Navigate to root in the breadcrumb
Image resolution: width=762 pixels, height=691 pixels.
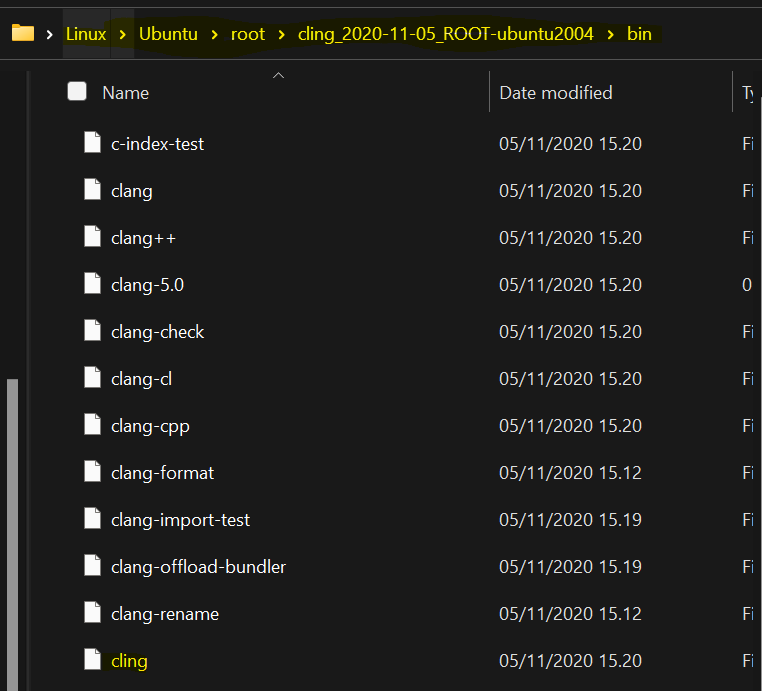click(x=248, y=34)
